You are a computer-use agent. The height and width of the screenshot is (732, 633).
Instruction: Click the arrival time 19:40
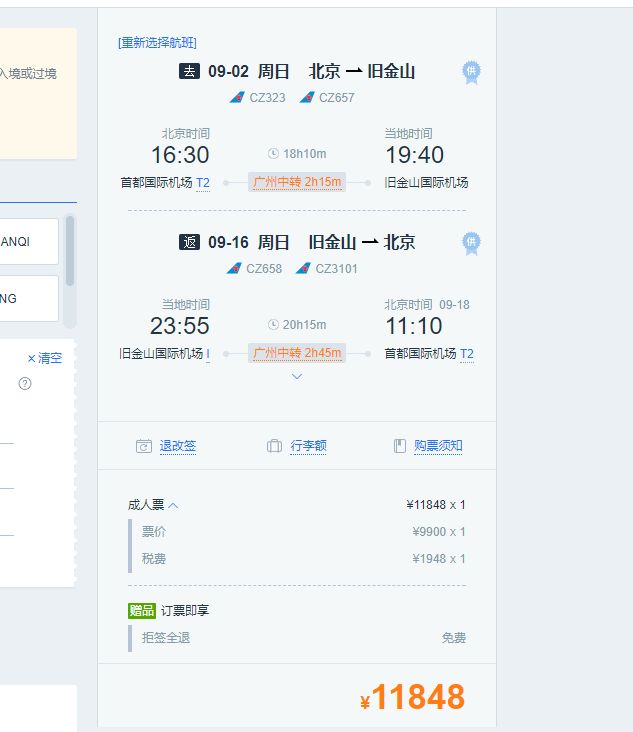tap(415, 155)
